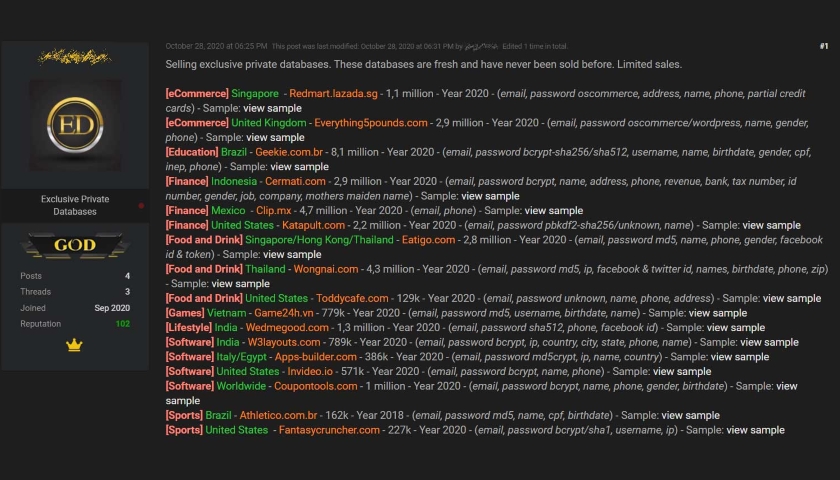Viewport: 840px width, 480px height.
Task: Click the green Singapore/Hong Kong/Thailand label
Action: [319, 240]
